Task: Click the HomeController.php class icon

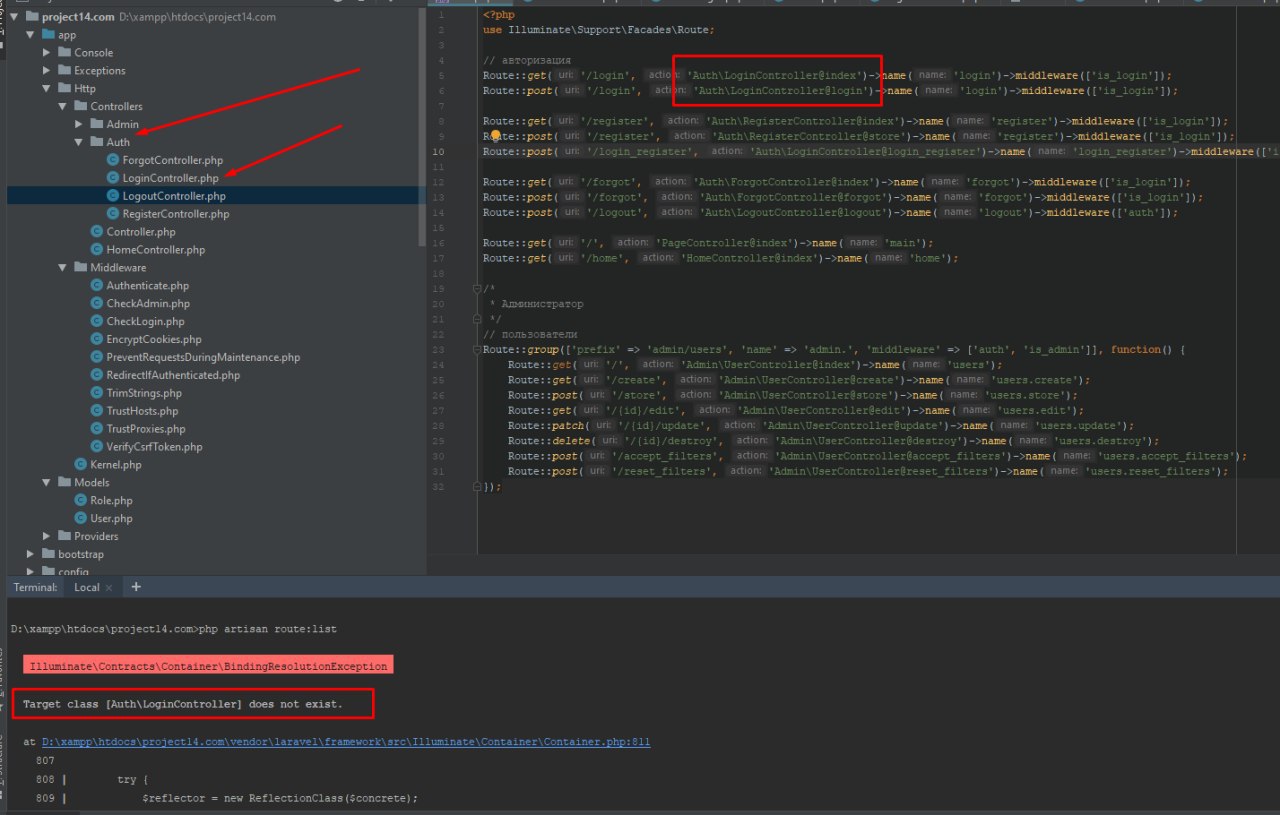Action: tap(97, 250)
